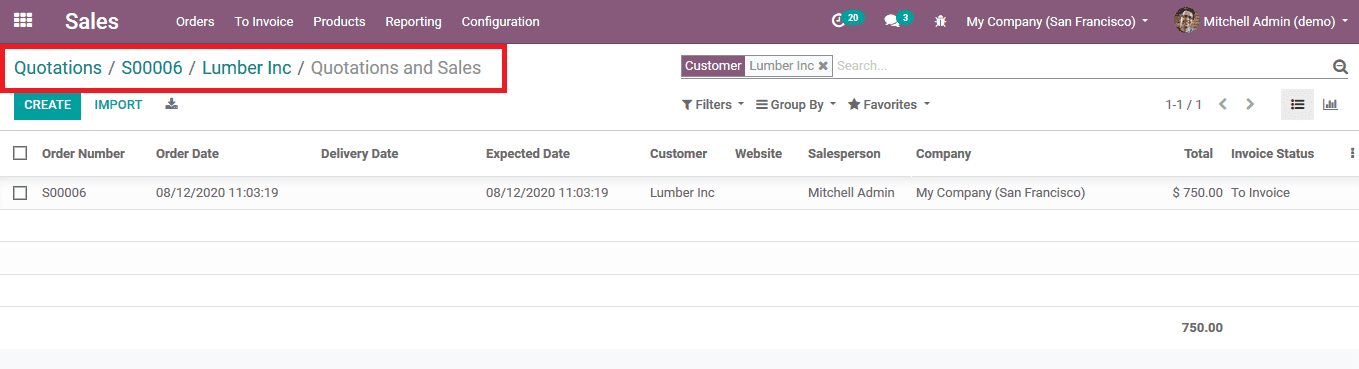The height and width of the screenshot is (369, 1359).
Task: Click the CREATE button
Action: point(48,105)
